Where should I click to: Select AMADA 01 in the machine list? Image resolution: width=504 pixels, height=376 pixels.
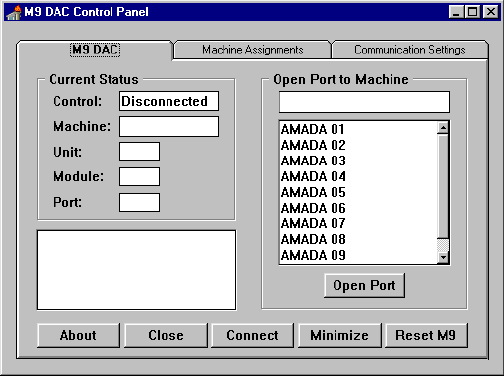[x=358, y=129]
